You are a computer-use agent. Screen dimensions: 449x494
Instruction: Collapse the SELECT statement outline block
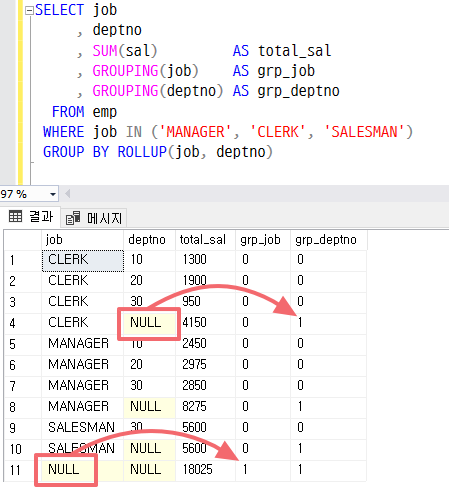click(x=29, y=11)
